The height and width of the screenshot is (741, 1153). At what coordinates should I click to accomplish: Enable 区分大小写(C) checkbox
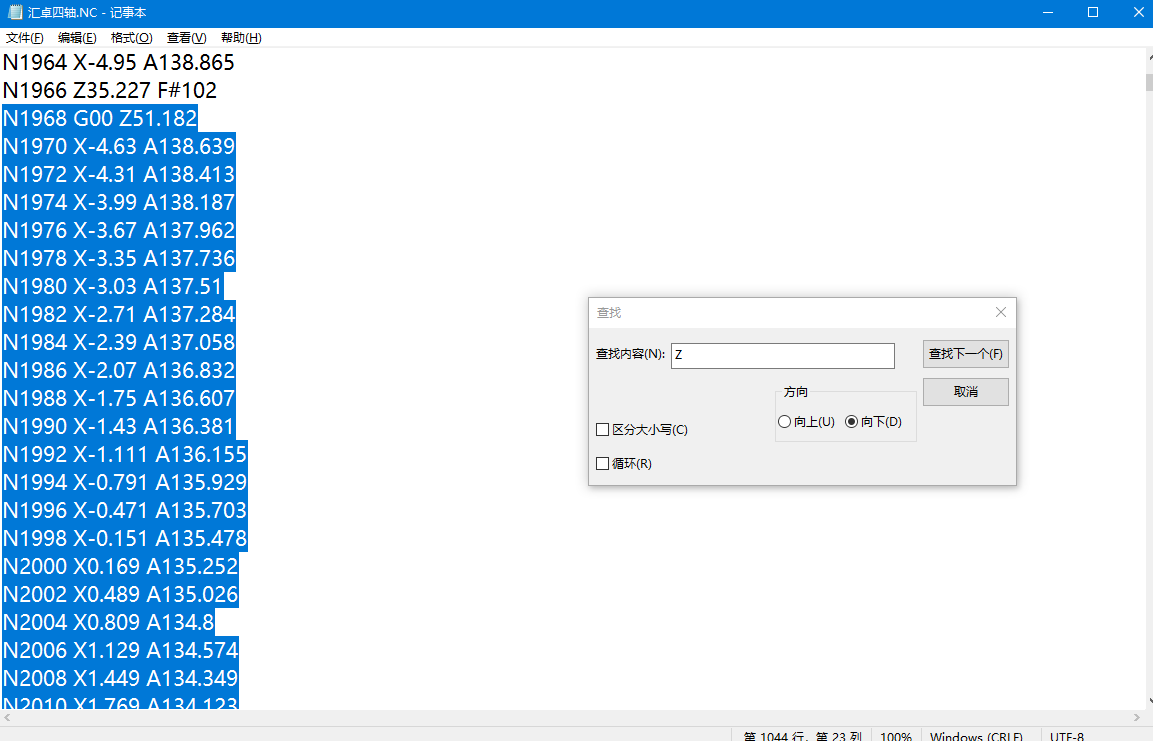coord(641,429)
